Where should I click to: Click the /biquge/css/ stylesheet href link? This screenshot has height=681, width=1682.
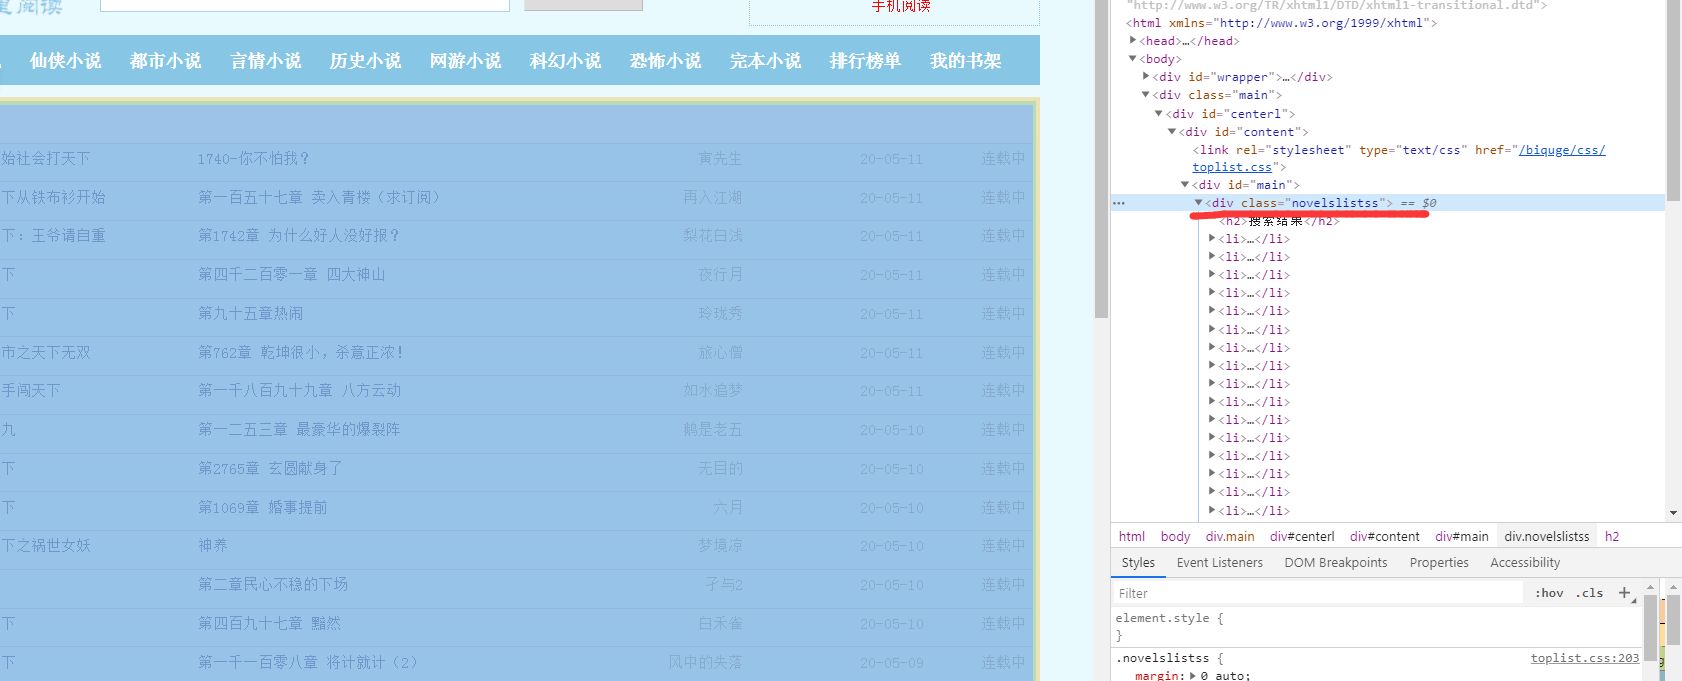point(1561,150)
